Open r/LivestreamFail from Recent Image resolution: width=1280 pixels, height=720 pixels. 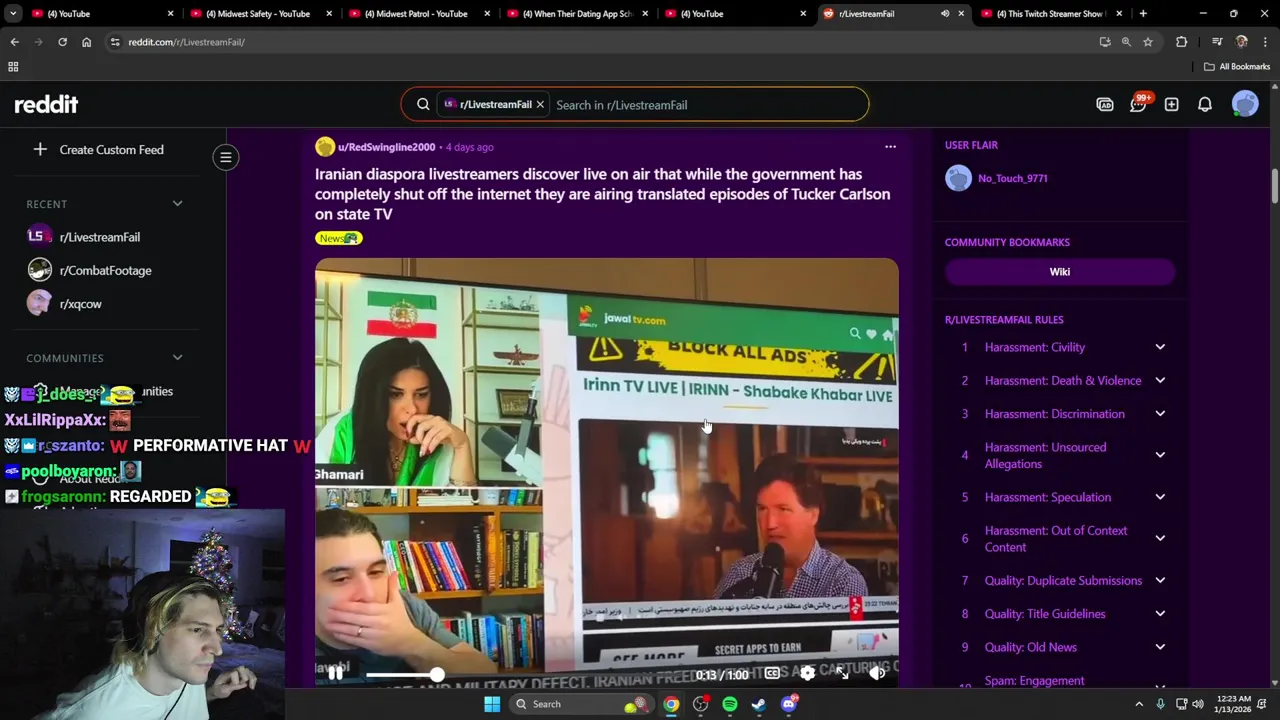[99, 237]
